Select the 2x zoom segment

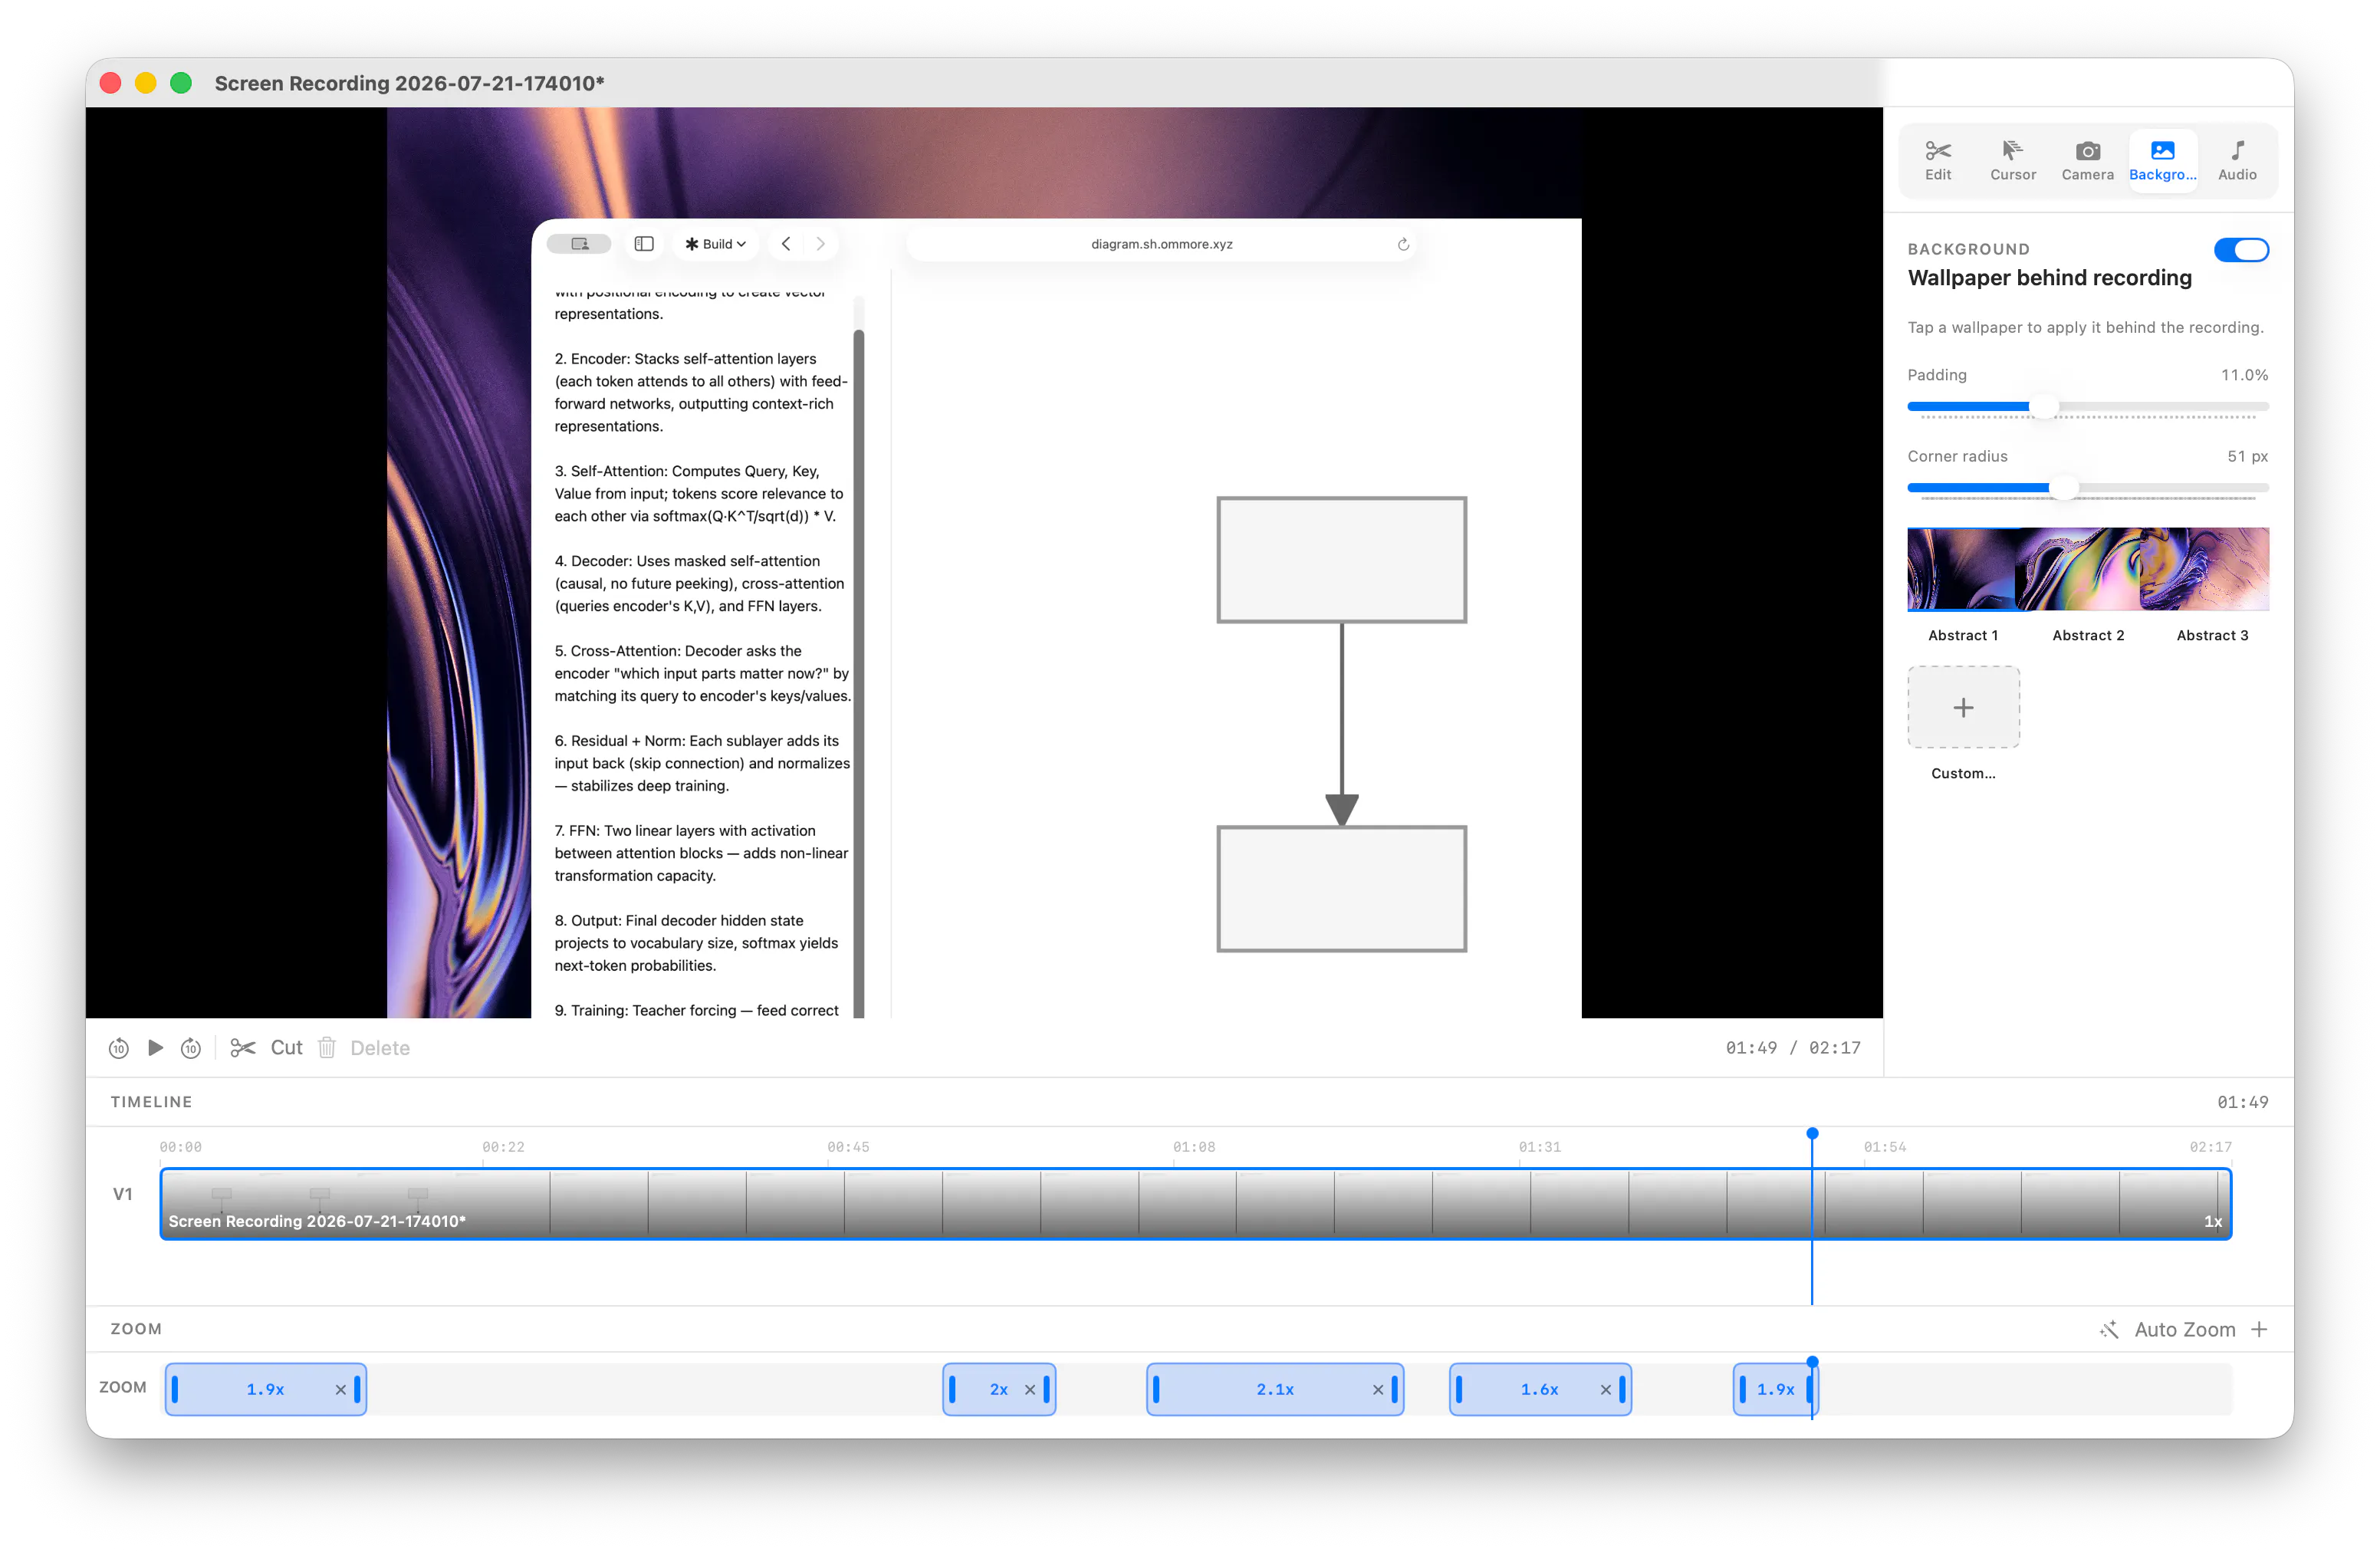[x=998, y=1389]
